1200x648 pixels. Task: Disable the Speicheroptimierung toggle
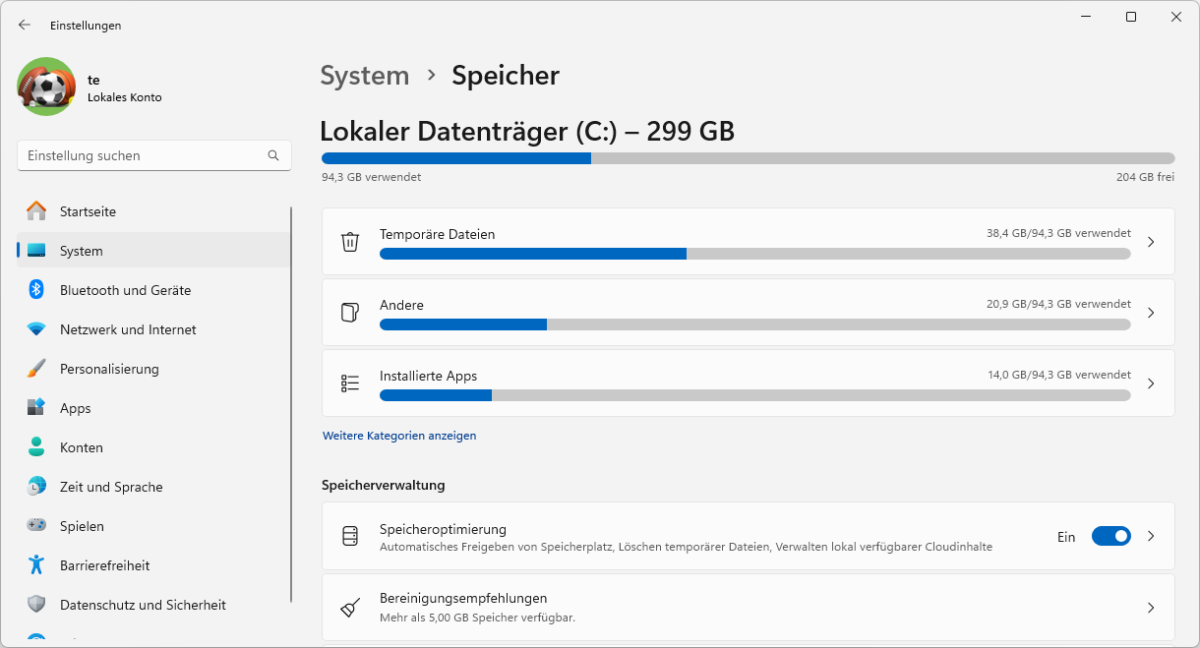click(1110, 536)
